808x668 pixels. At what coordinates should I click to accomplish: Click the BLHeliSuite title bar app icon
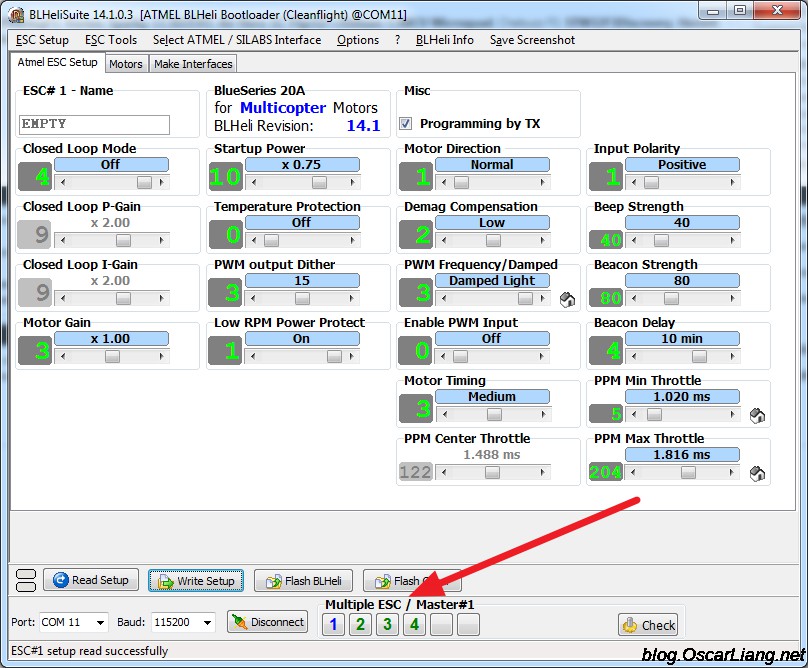tap(16, 14)
